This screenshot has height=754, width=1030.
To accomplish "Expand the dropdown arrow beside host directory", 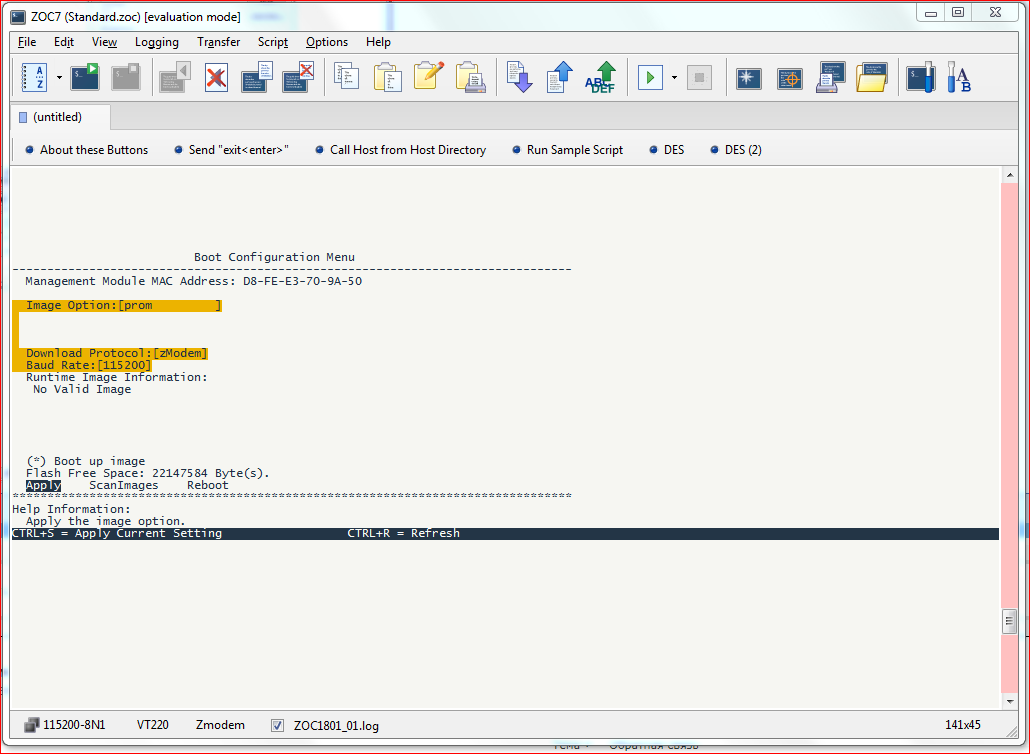I will pos(59,78).
